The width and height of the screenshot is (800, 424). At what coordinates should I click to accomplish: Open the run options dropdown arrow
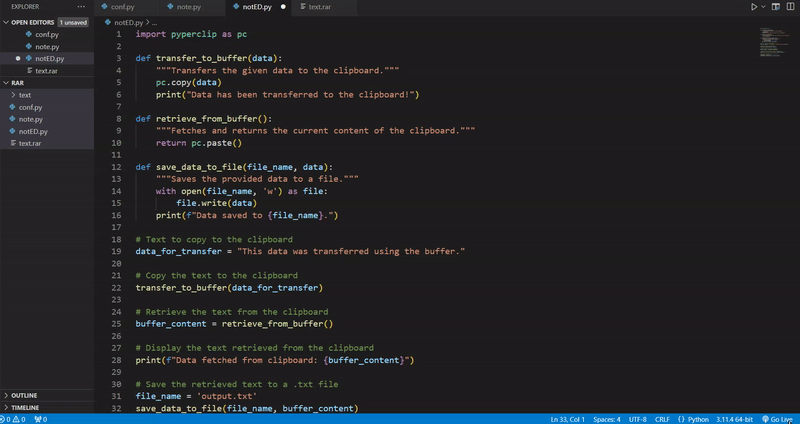tap(765, 7)
